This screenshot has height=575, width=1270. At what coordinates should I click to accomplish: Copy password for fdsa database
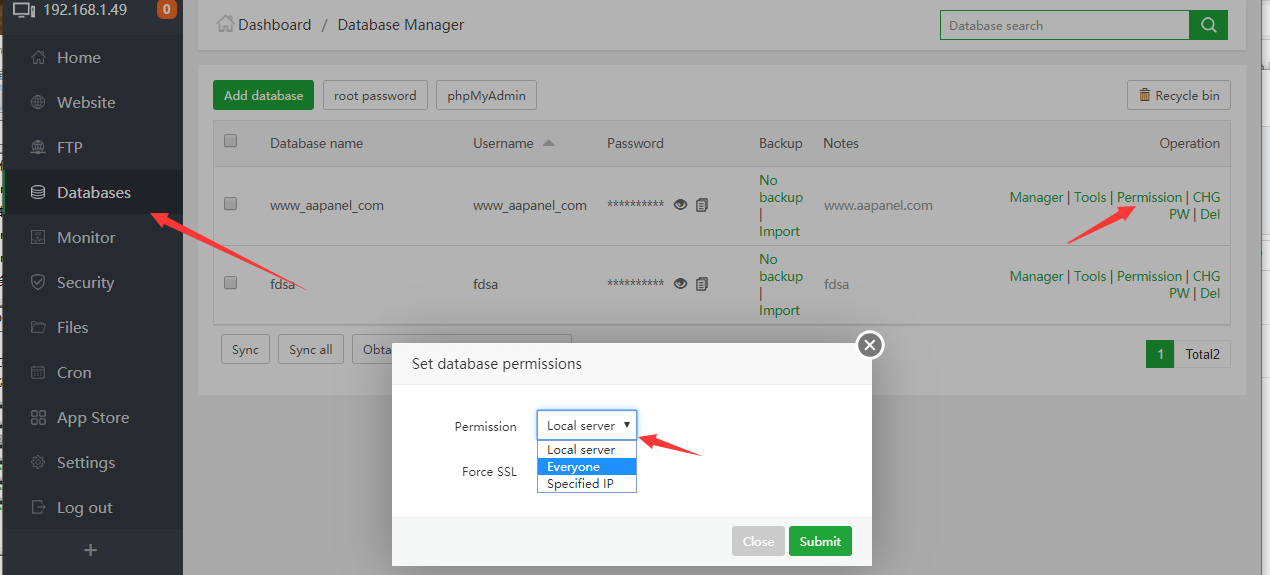click(702, 284)
